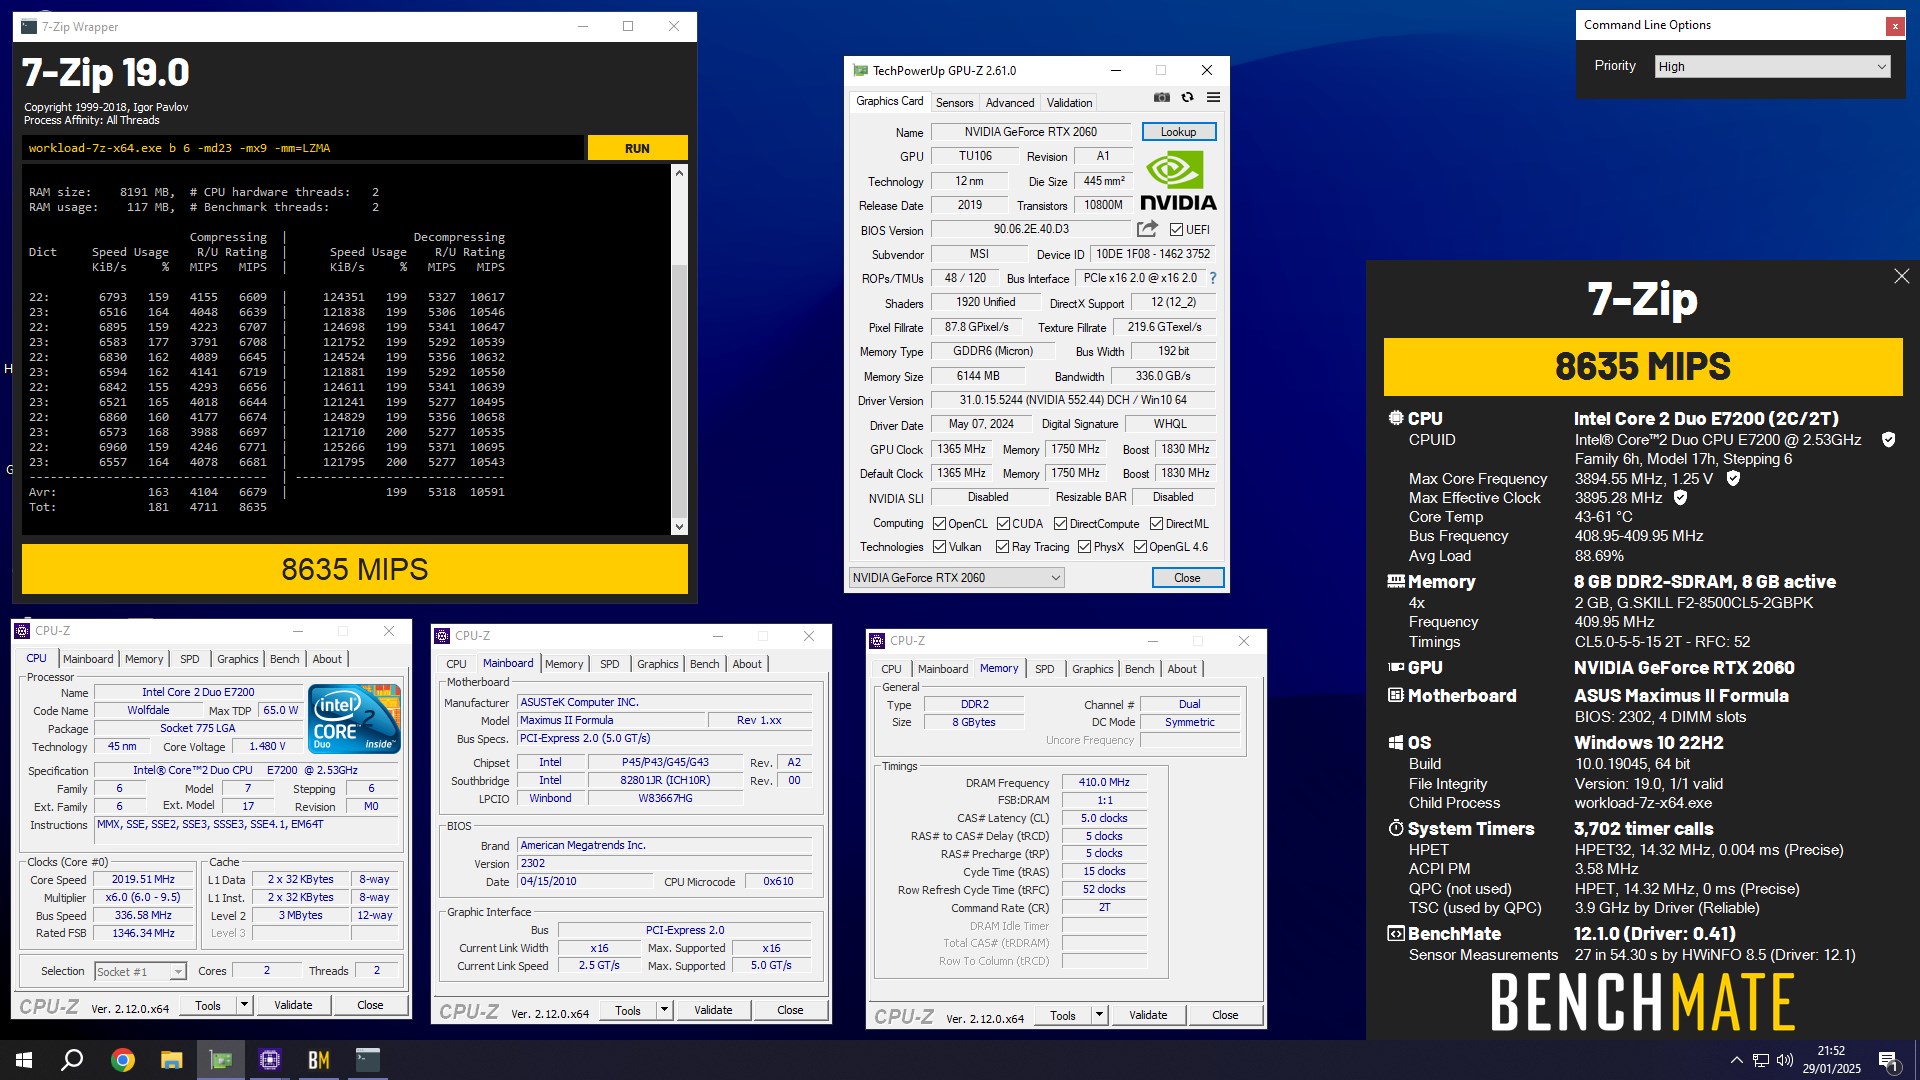Show hidden tray icons chevron
Image resolution: width=1920 pixels, height=1080 pixels.
point(1737,1060)
